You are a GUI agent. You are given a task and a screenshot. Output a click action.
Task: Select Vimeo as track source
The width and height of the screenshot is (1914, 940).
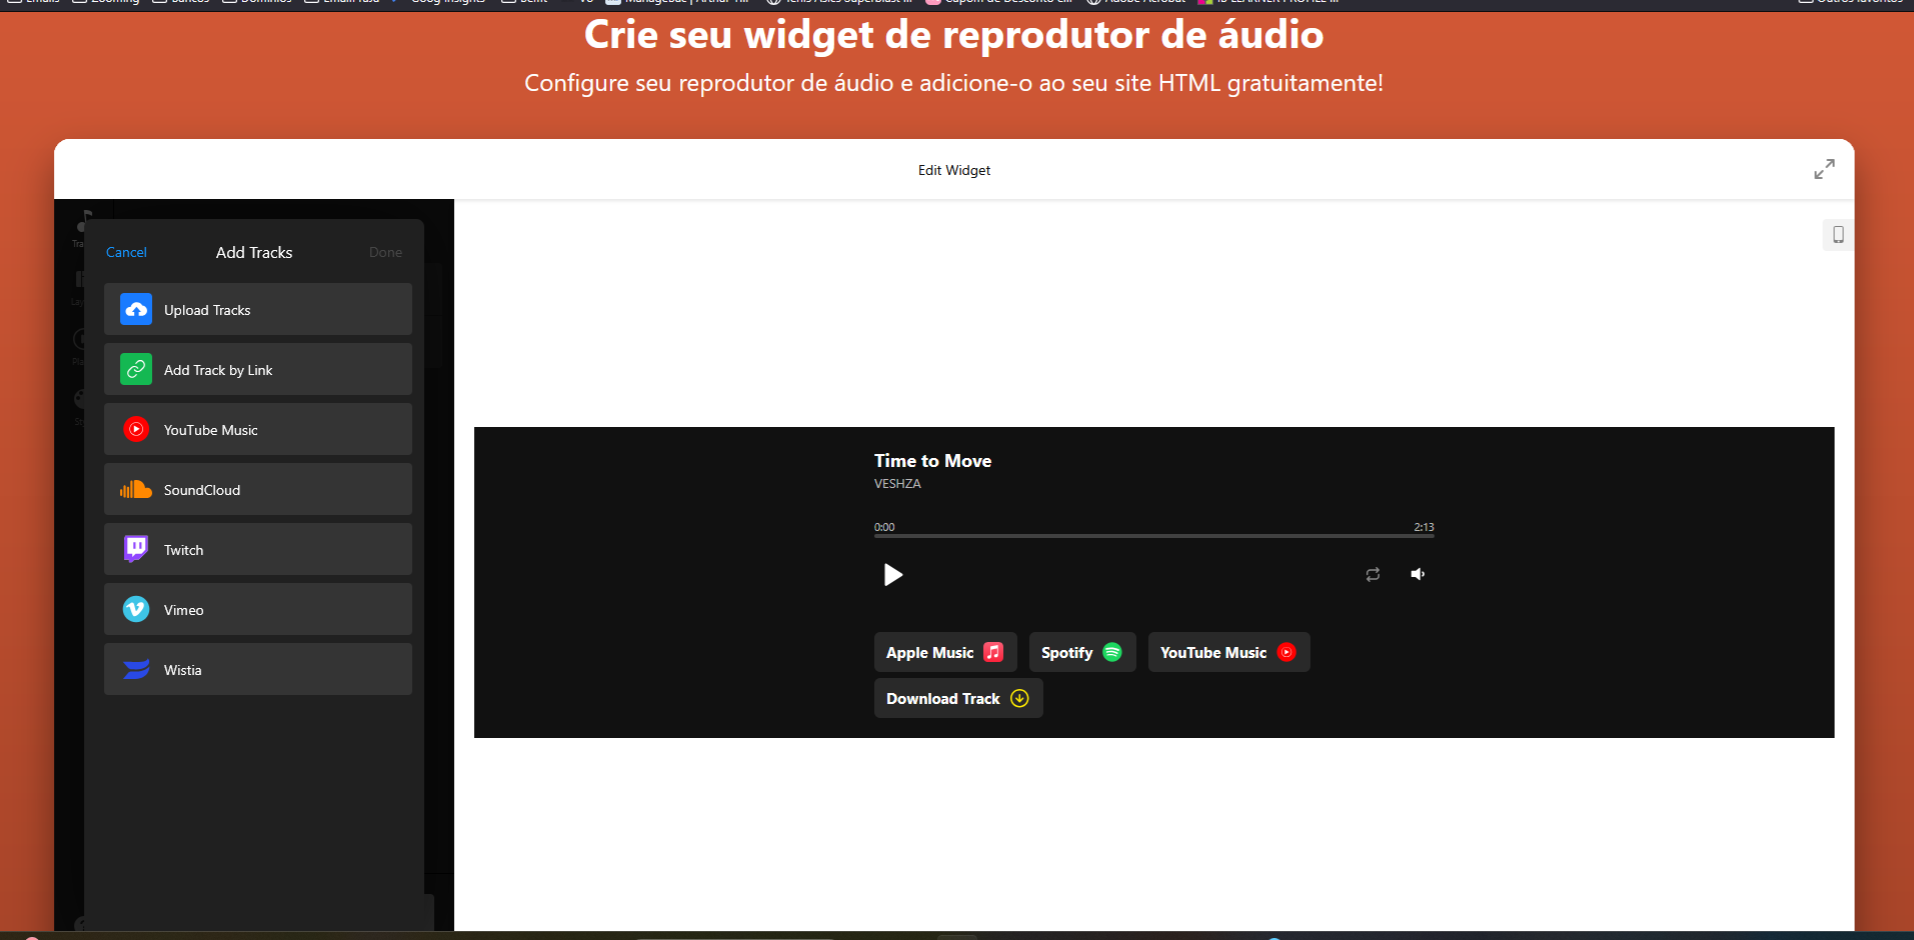pos(258,609)
